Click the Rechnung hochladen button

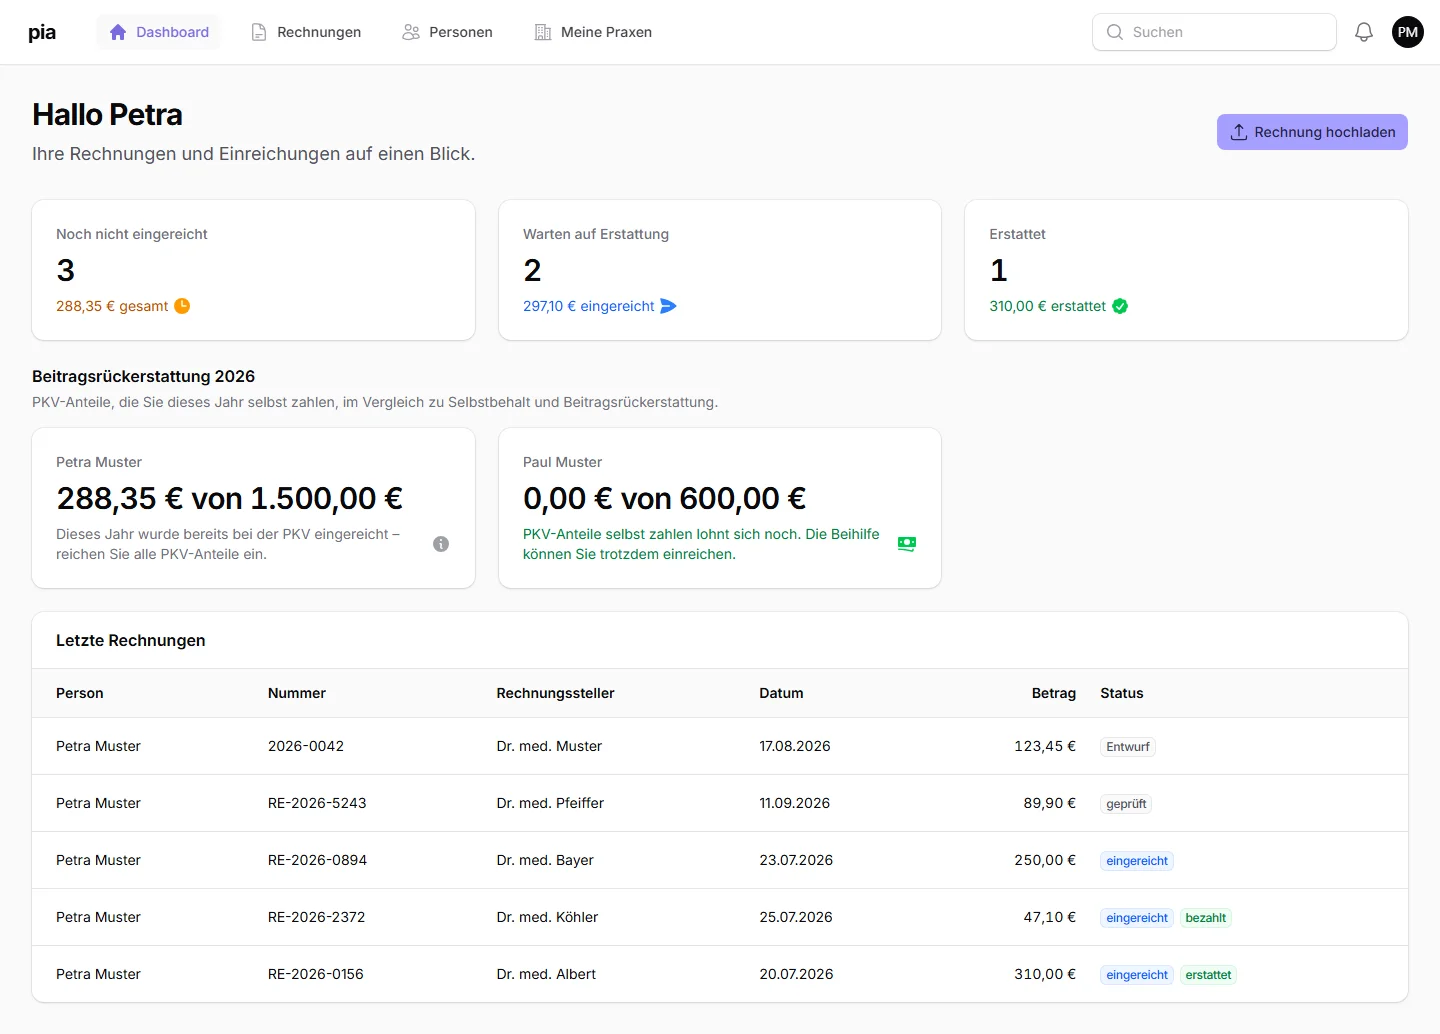pyautogui.click(x=1312, y=132)
